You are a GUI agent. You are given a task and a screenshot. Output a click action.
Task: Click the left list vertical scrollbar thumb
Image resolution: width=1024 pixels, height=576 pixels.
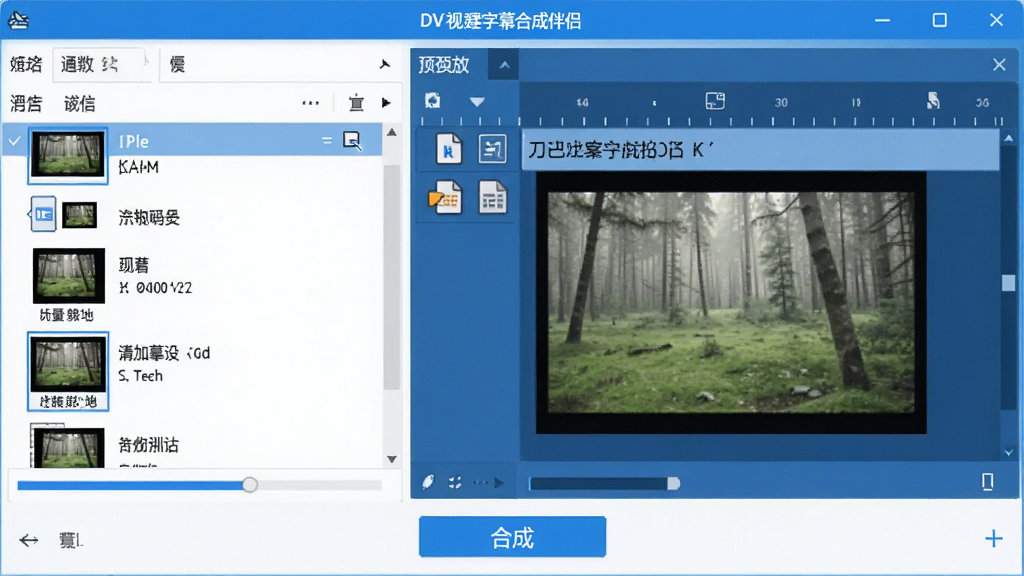click(391, 278)
